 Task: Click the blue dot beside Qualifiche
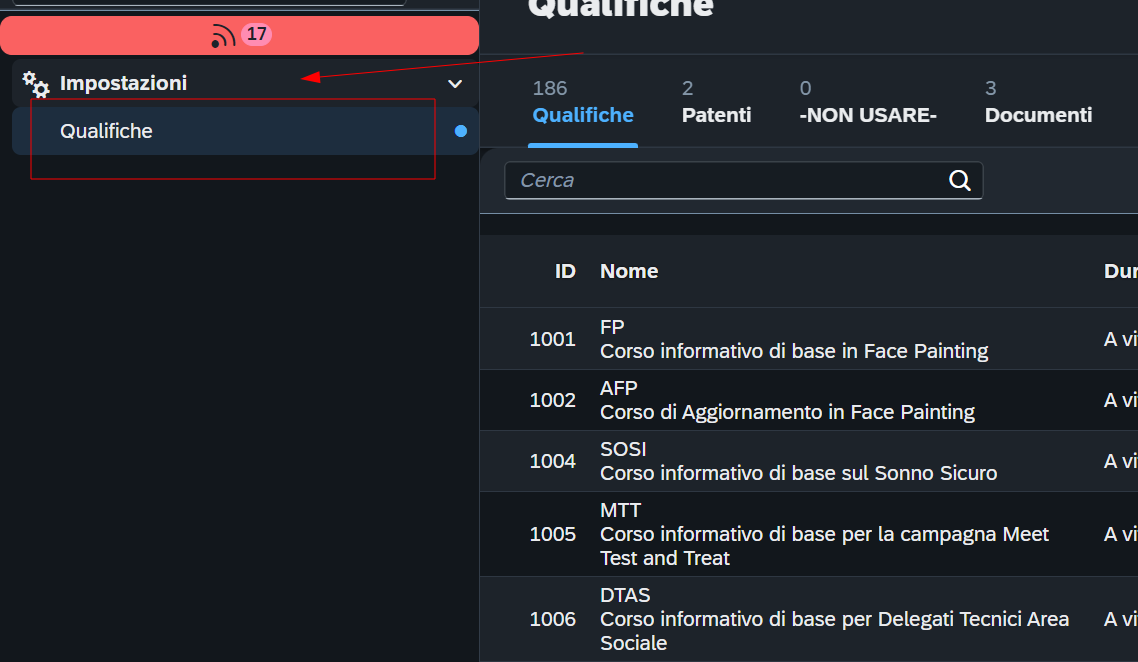(460, 131)
